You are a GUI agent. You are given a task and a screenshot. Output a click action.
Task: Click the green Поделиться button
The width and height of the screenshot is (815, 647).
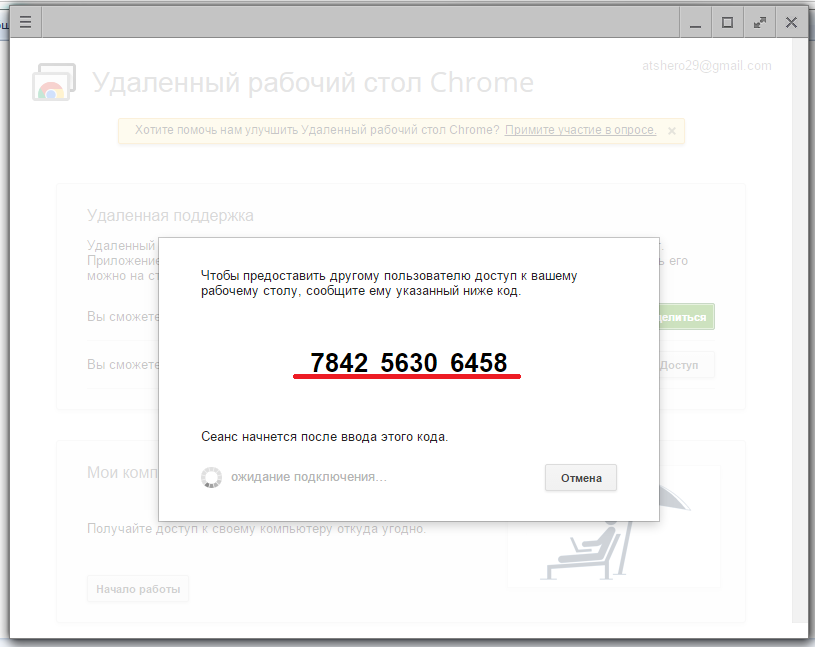(x=687, y=317)
